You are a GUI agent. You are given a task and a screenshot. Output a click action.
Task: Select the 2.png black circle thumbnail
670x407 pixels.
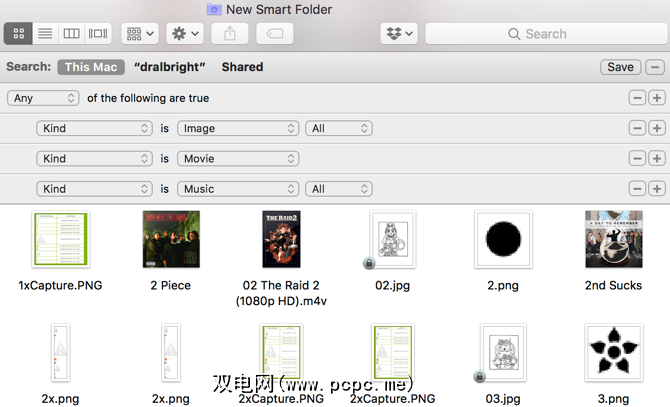coord(503,239)
